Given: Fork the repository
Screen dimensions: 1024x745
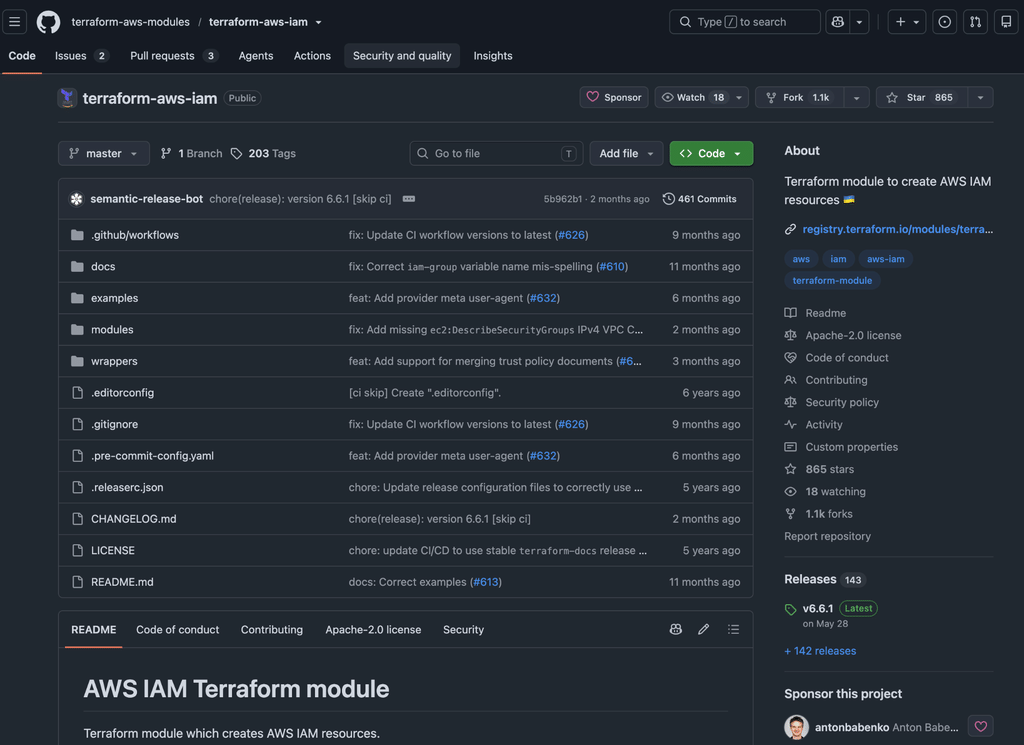Looking at the screenshot, I should tap(799, 97).
